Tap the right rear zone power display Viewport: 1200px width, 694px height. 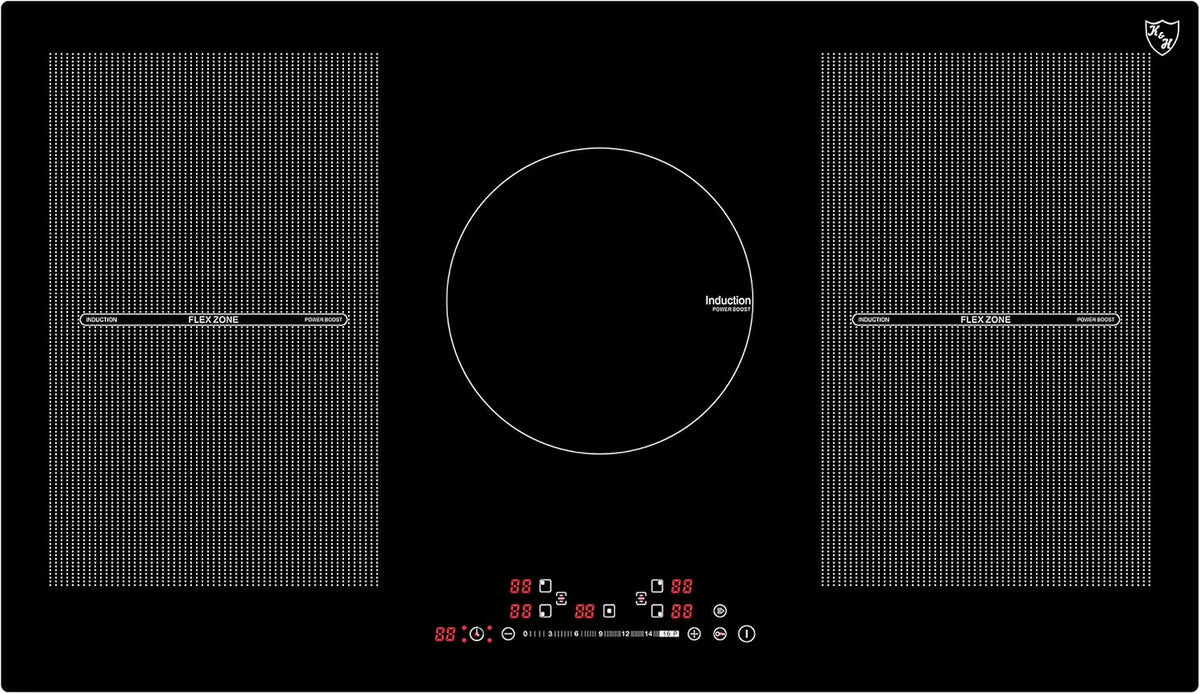click(x=682, y=586)
